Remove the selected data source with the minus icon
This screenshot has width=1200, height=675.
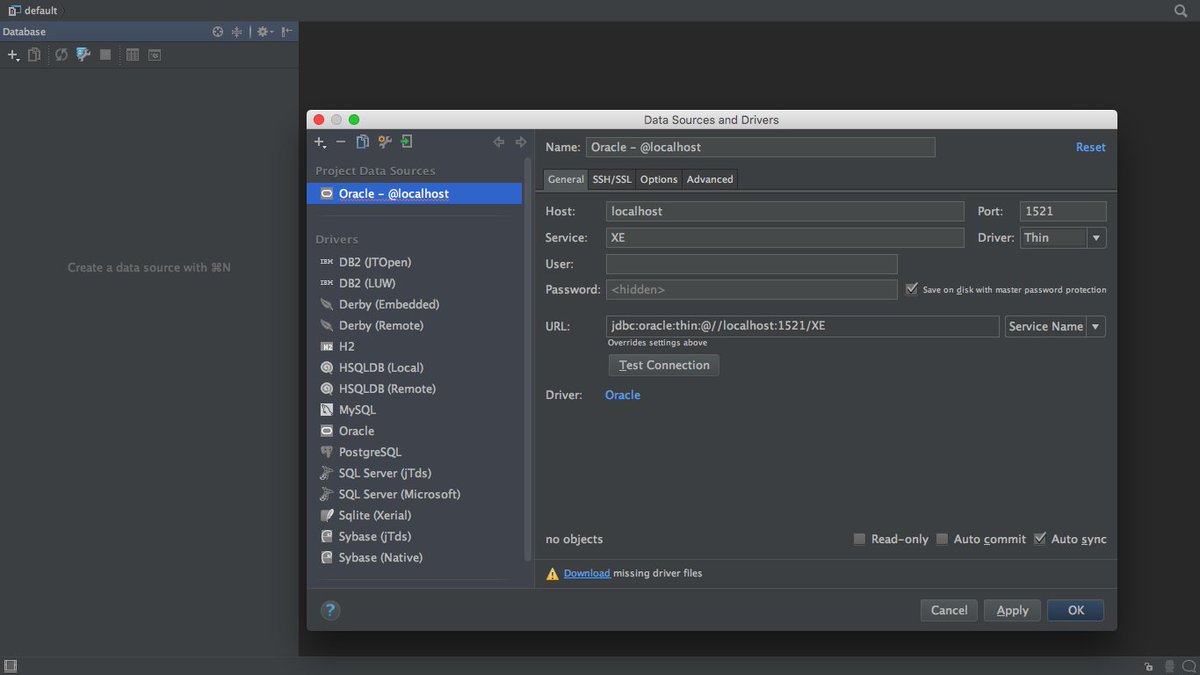point(341,142)
